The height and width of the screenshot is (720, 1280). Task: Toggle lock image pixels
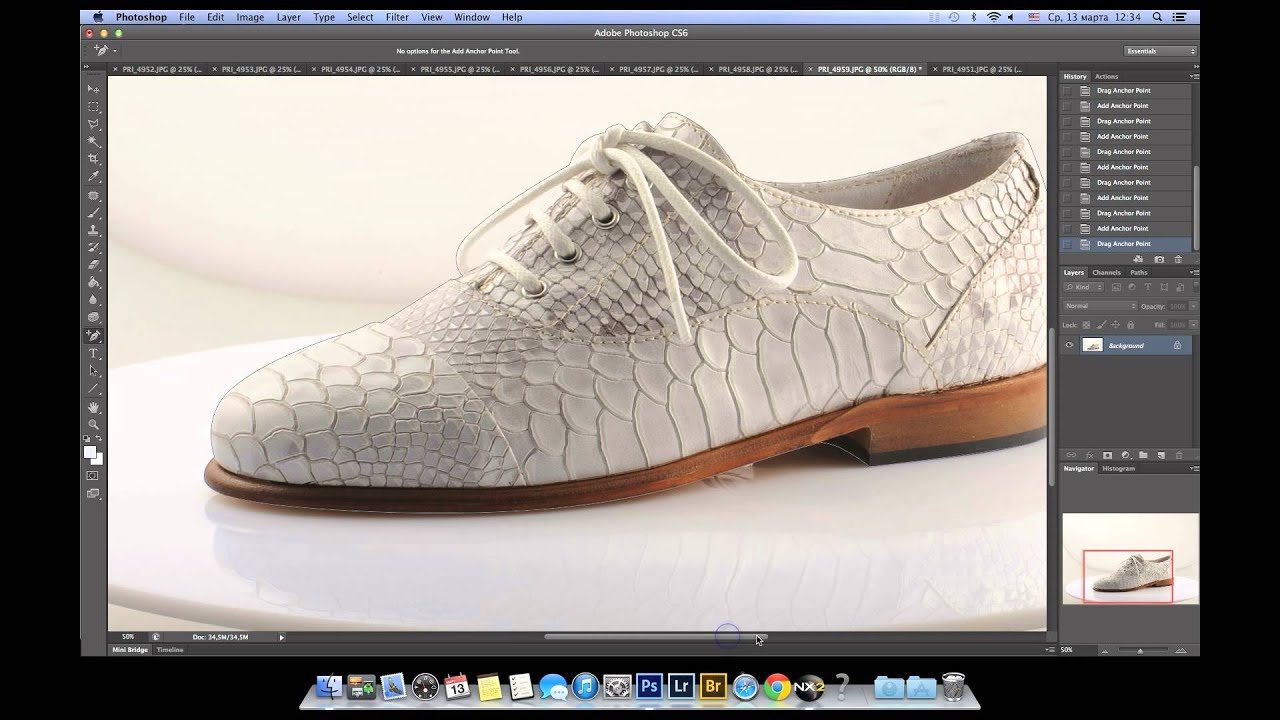1101,325
